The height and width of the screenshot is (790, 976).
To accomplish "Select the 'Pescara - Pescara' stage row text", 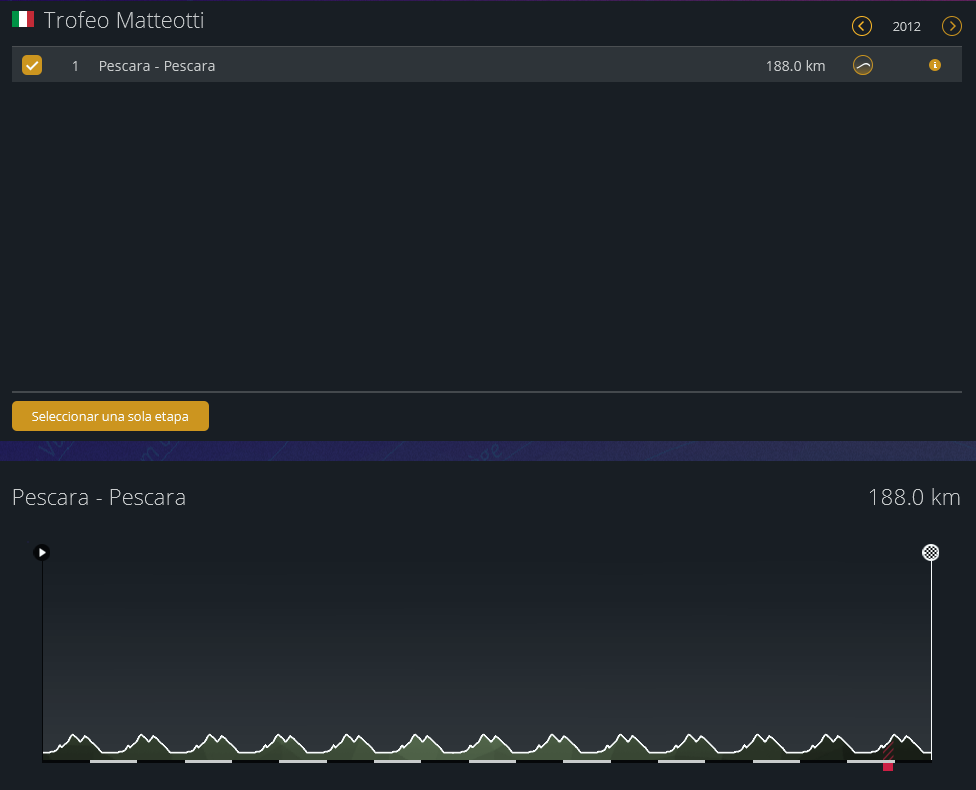I will click(157, 66).
